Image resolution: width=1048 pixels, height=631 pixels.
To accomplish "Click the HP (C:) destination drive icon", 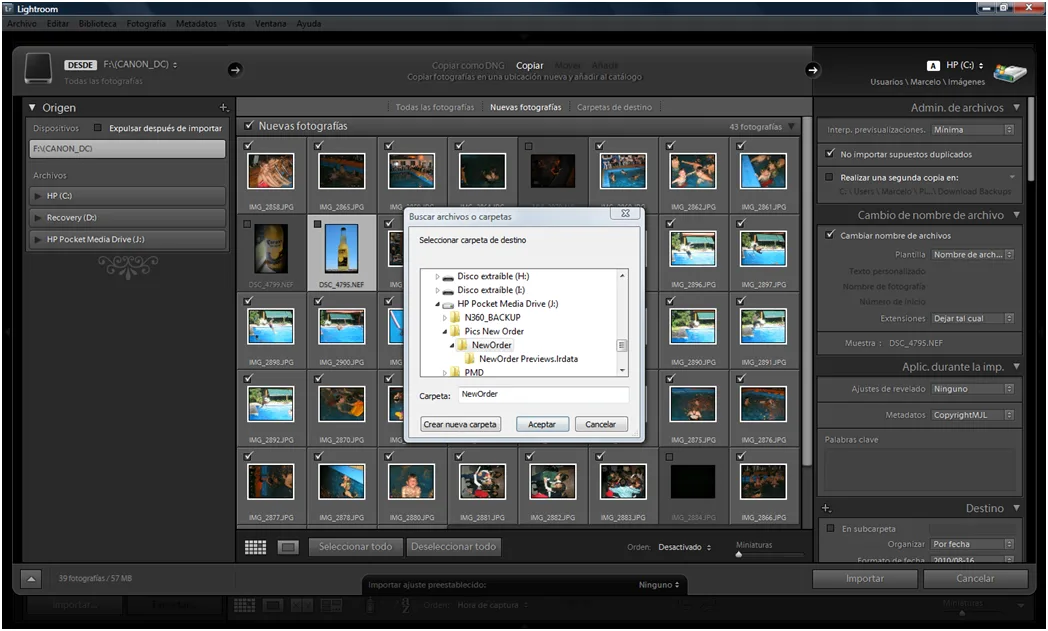I will pyautogui.click(x=1011, y=73).
